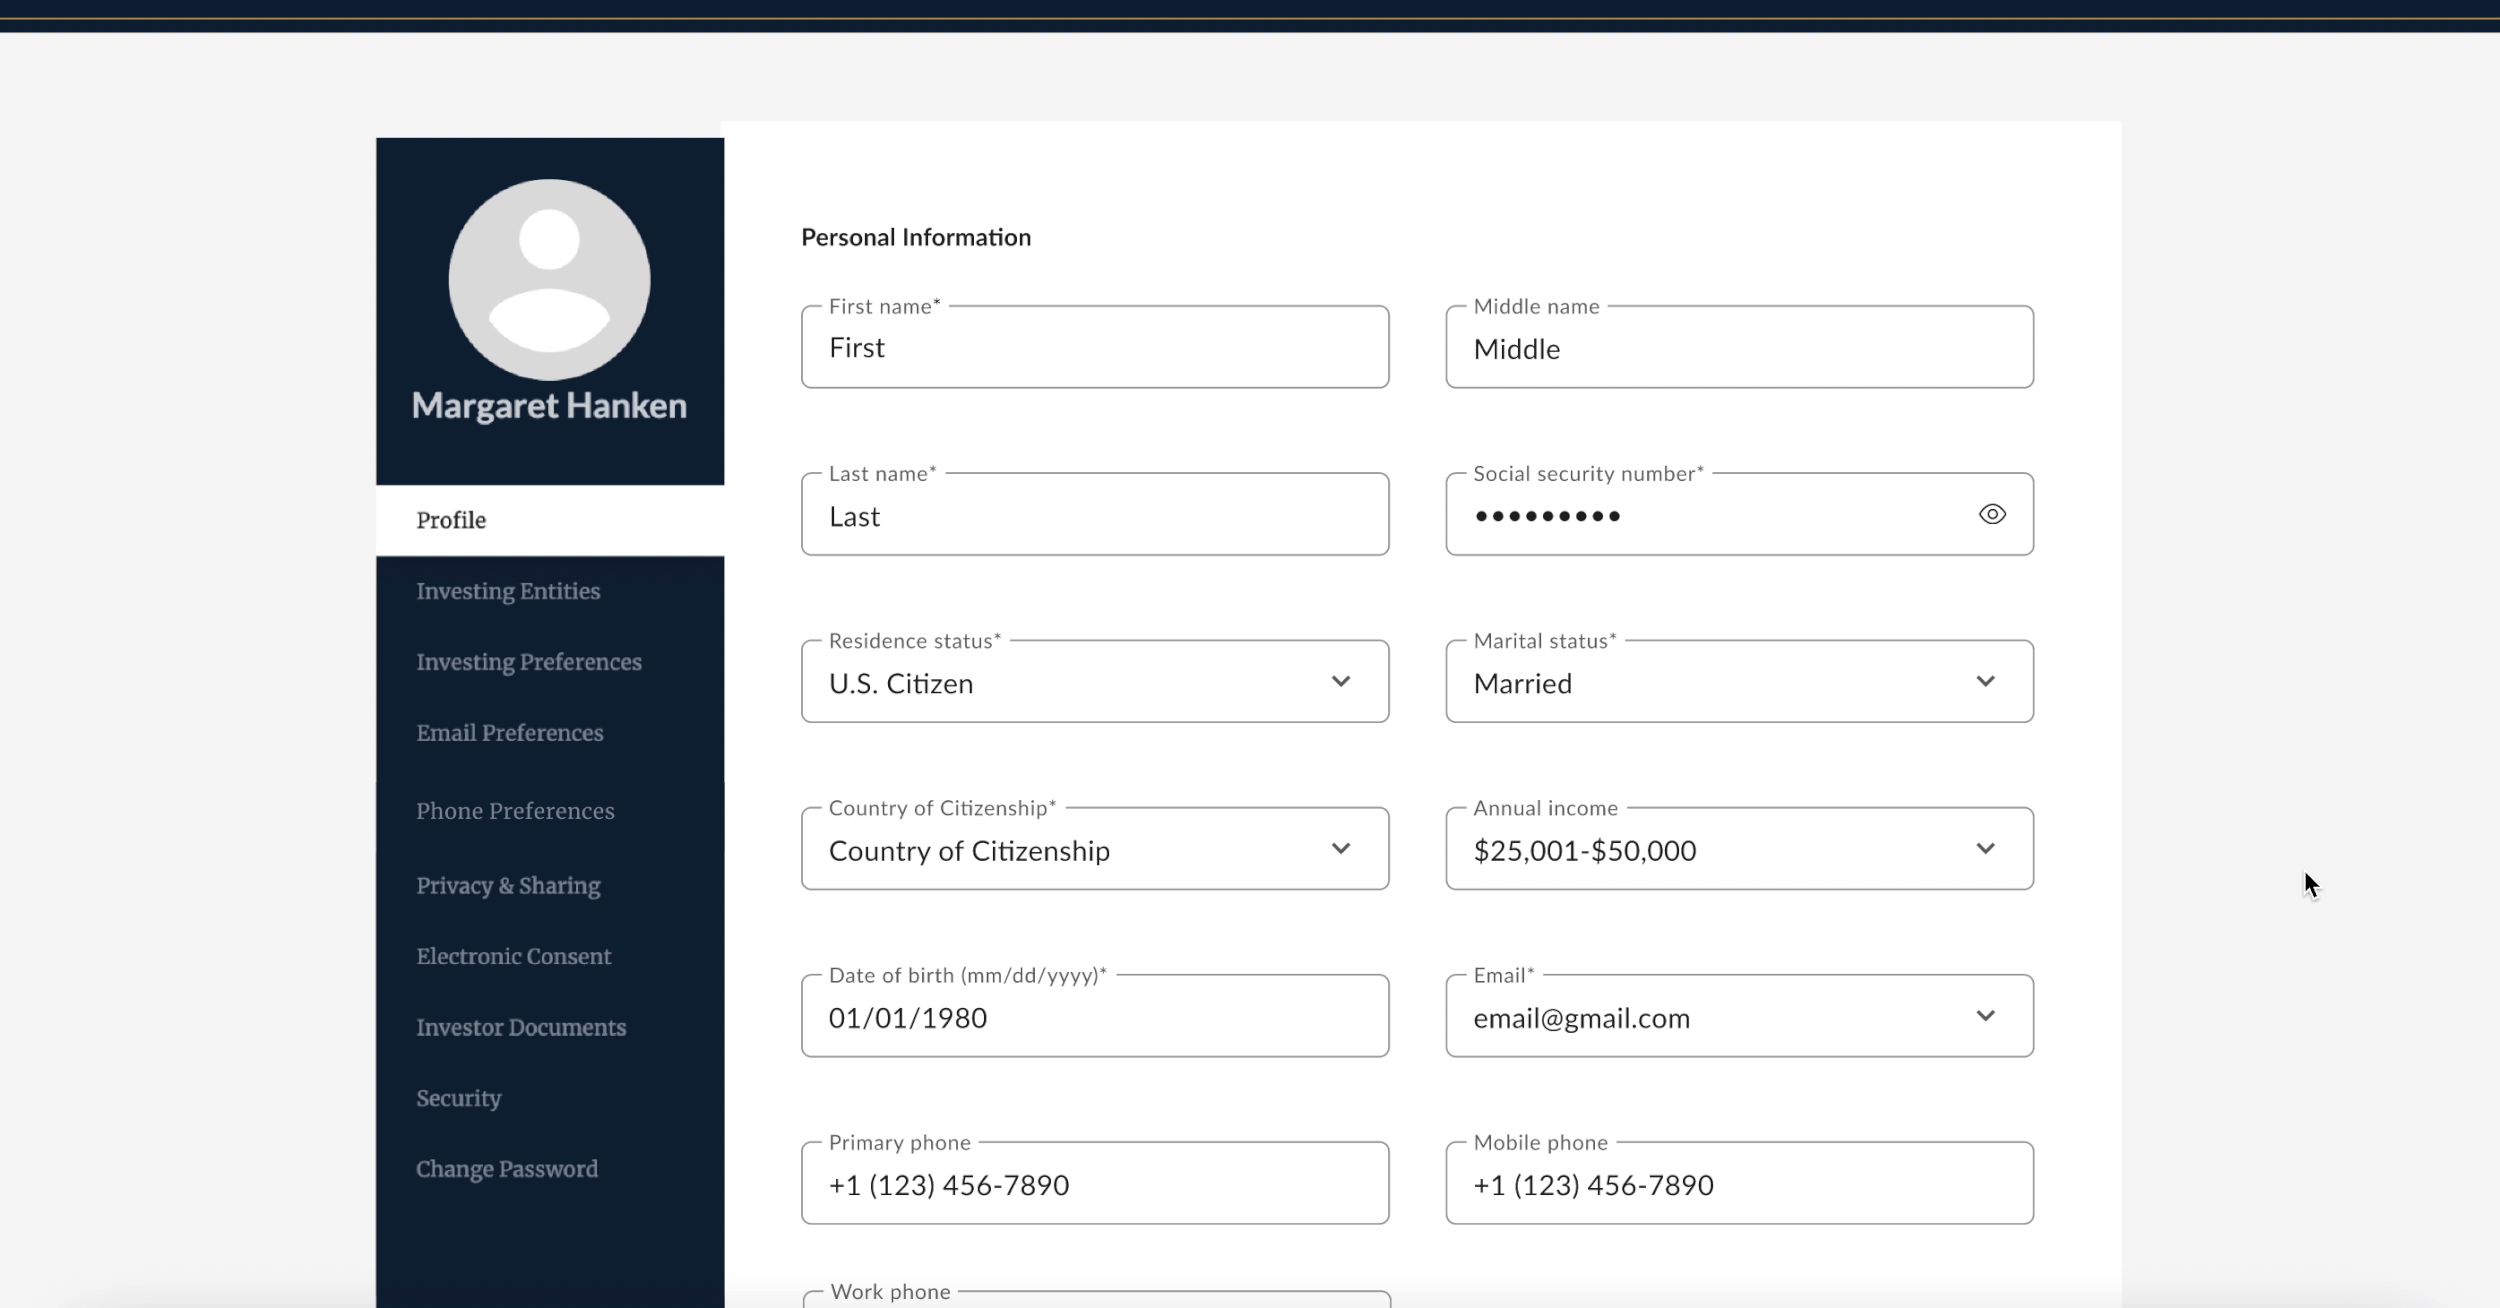Show the social security number

pos(1991,514)
